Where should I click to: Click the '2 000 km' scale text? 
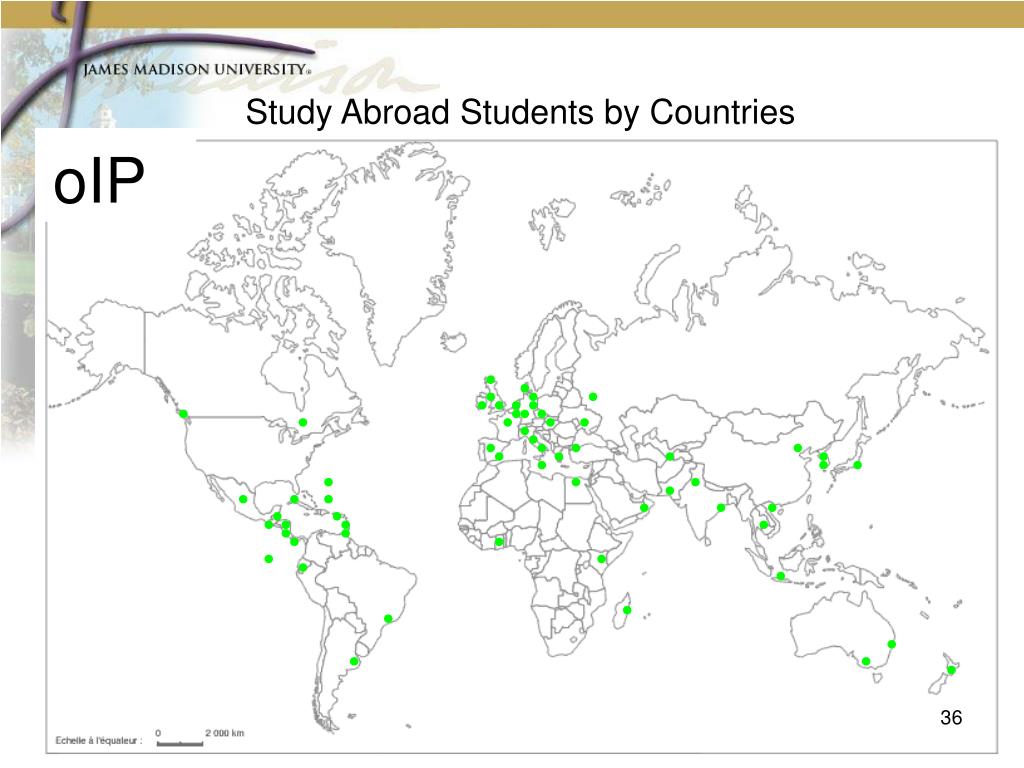coord(225,733)
